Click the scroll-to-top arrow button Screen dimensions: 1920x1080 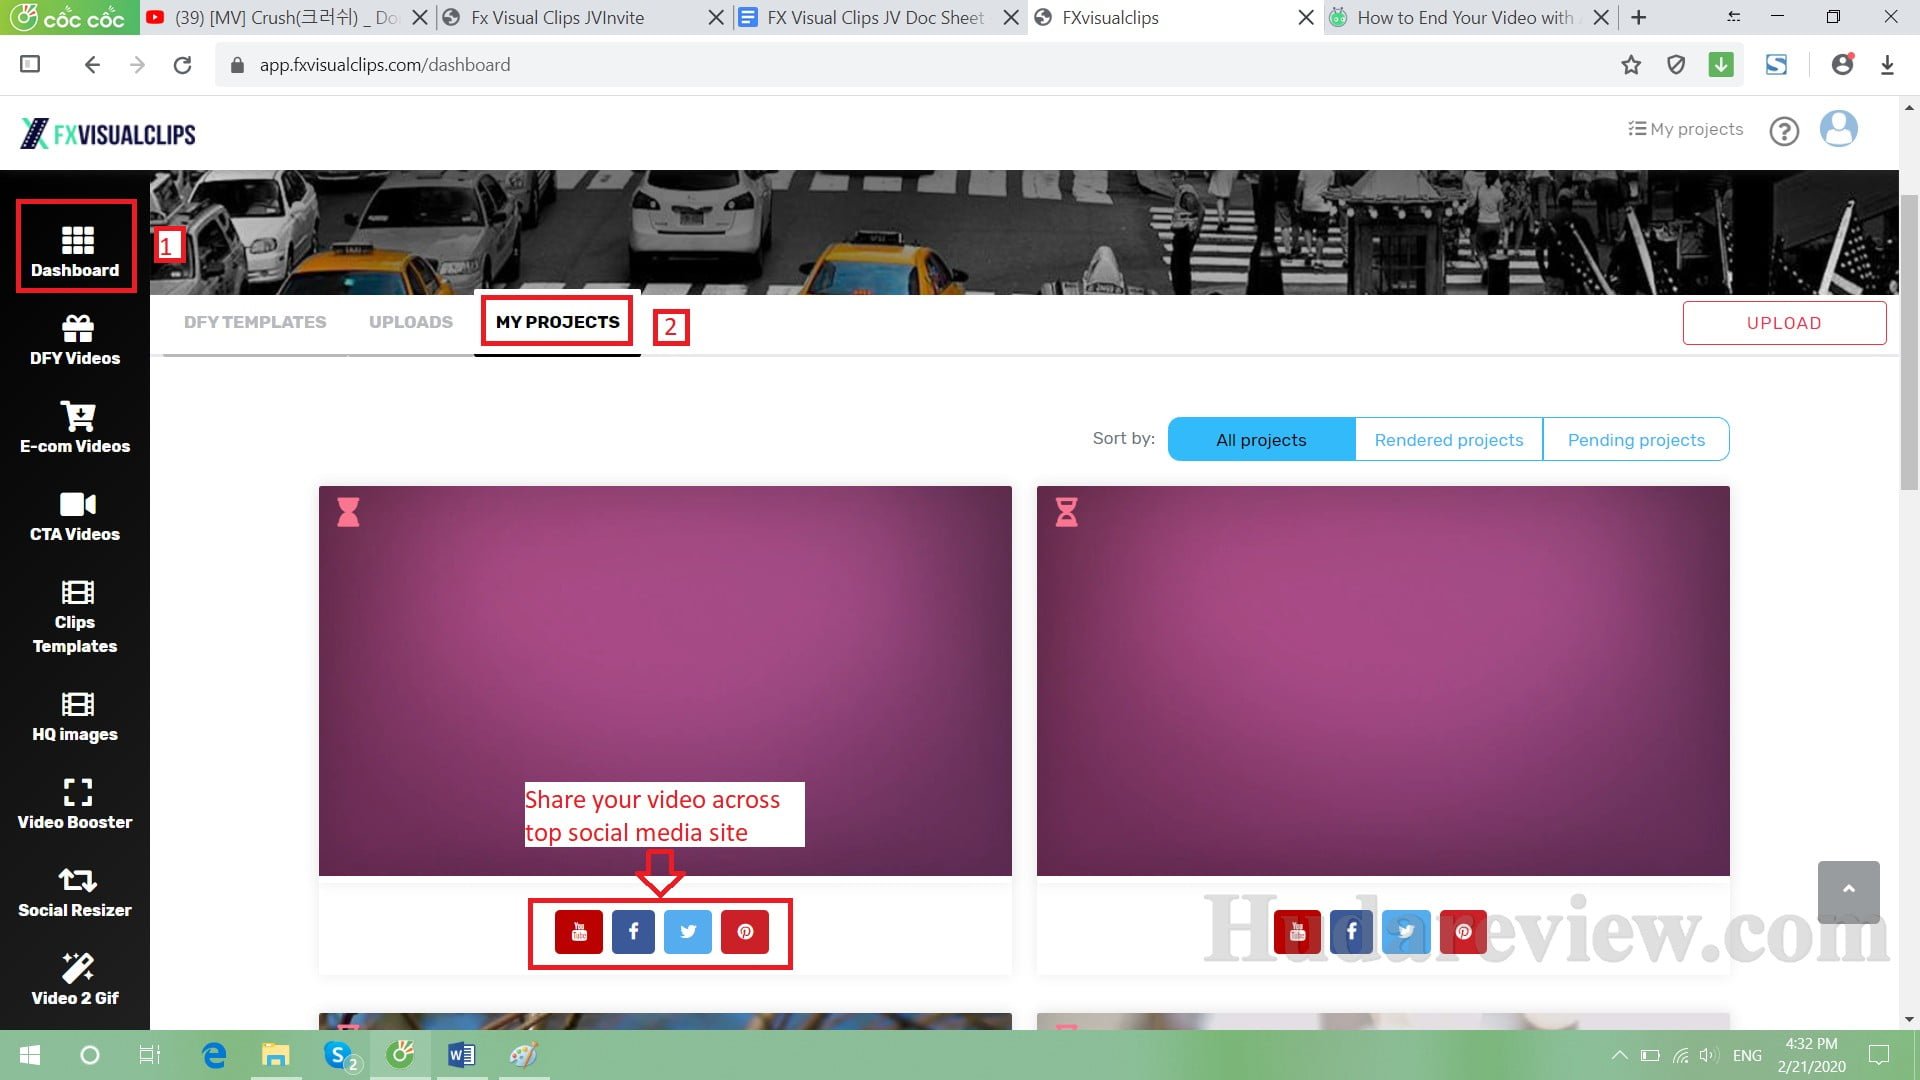point(1849,892)
